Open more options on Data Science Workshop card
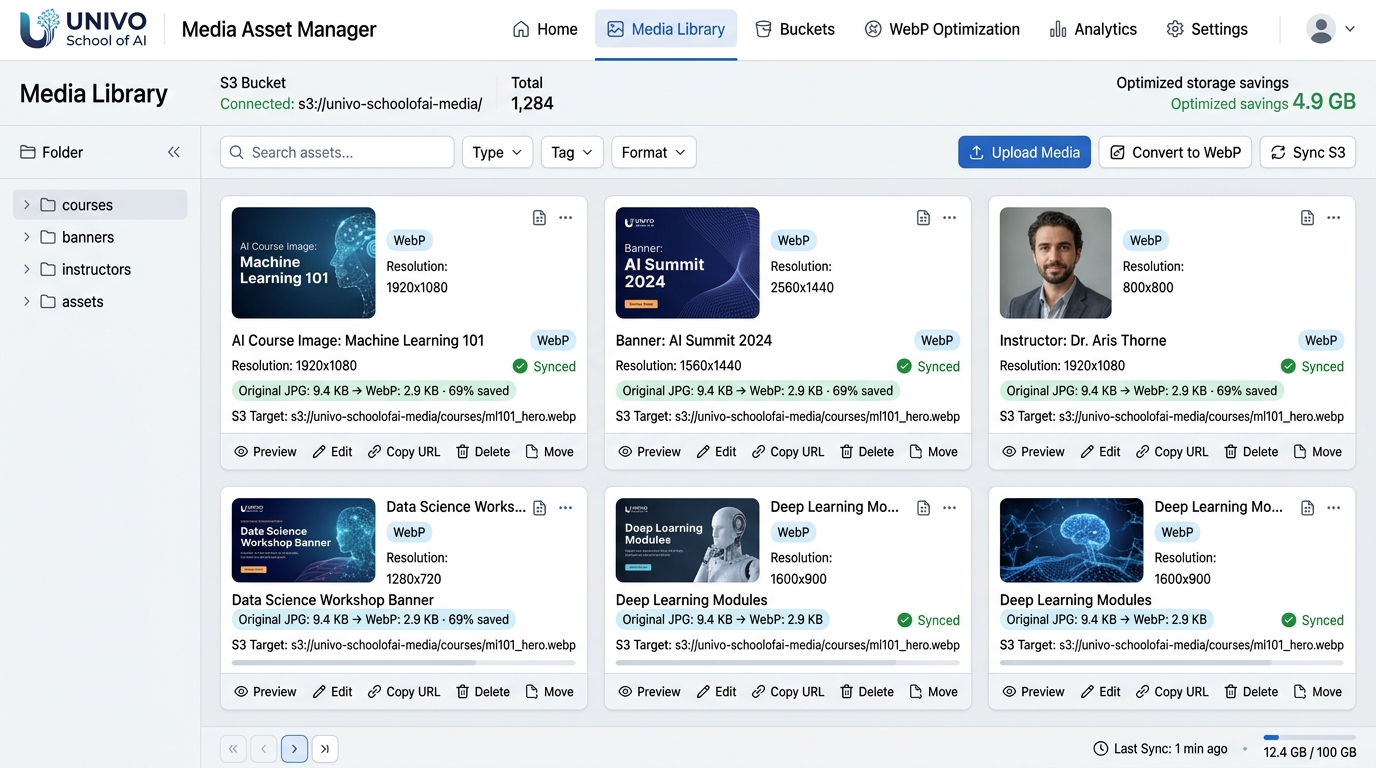The image size is (1376, 768). tap(566, 508)
